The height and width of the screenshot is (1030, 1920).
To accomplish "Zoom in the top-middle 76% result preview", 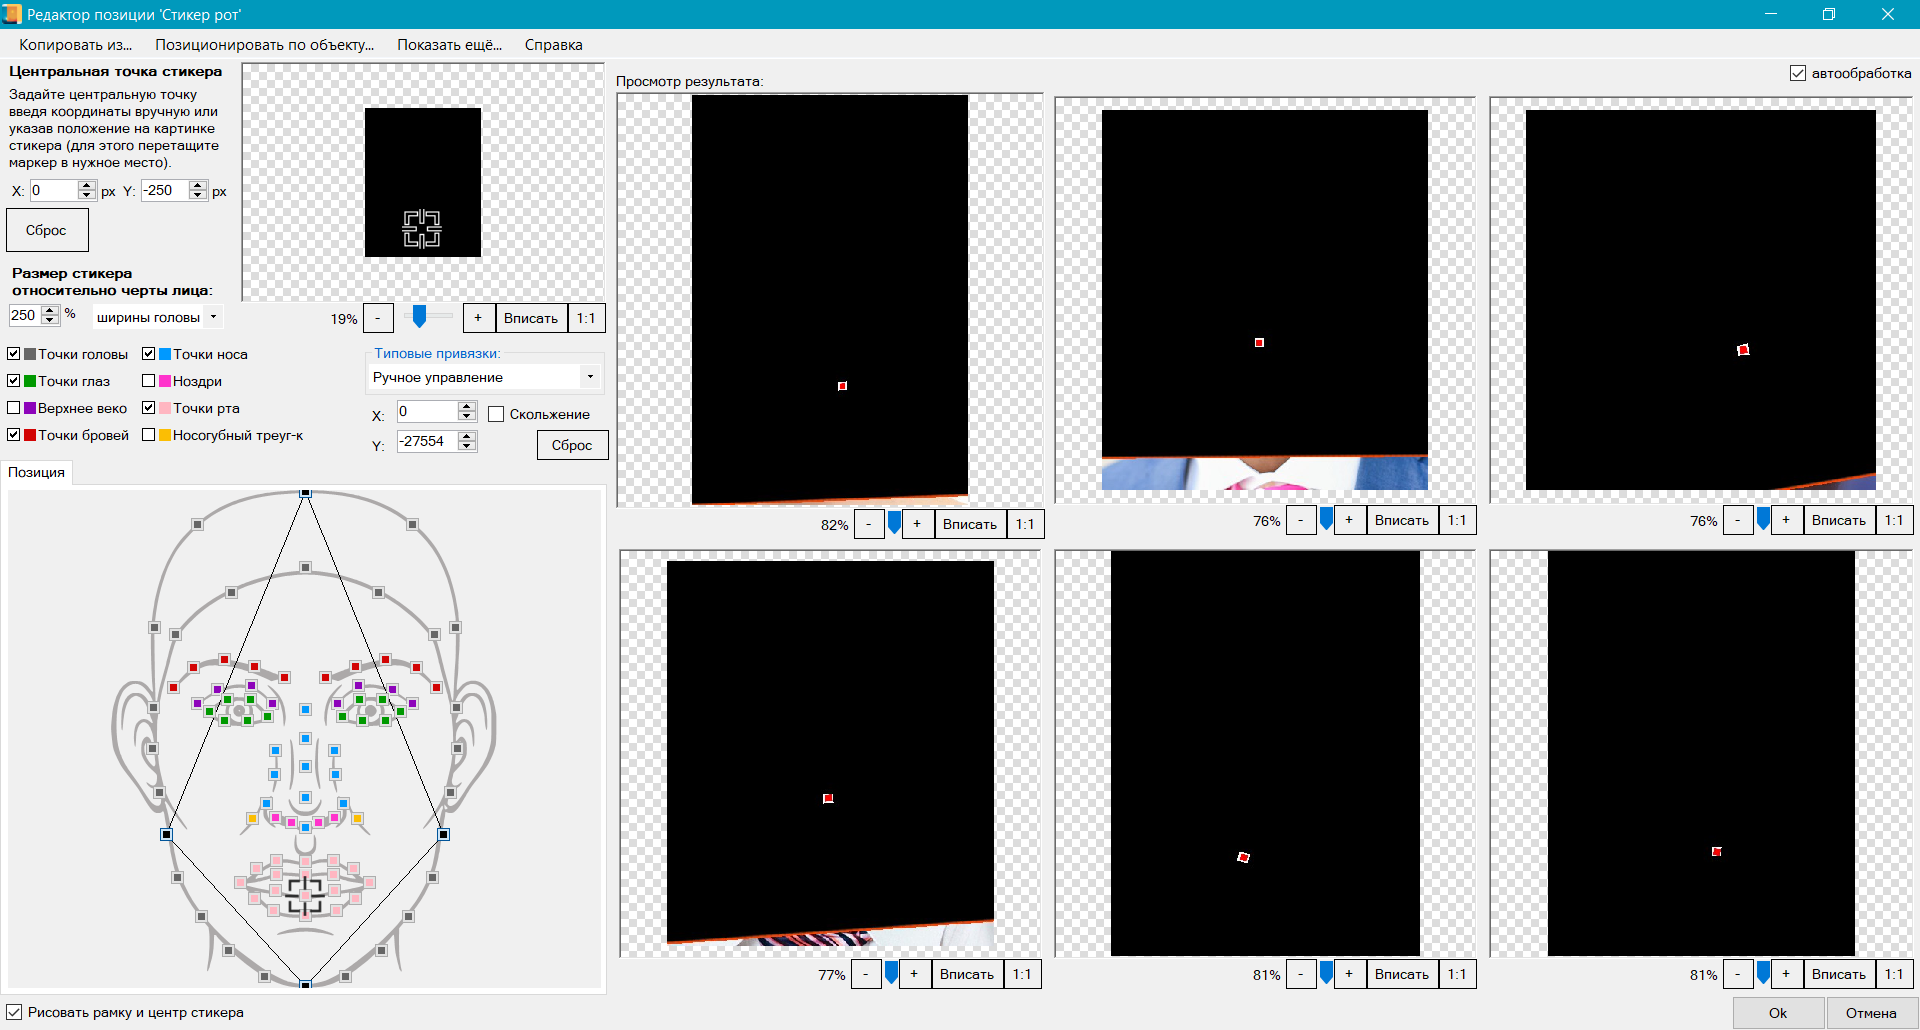I will coord(1349,520).
